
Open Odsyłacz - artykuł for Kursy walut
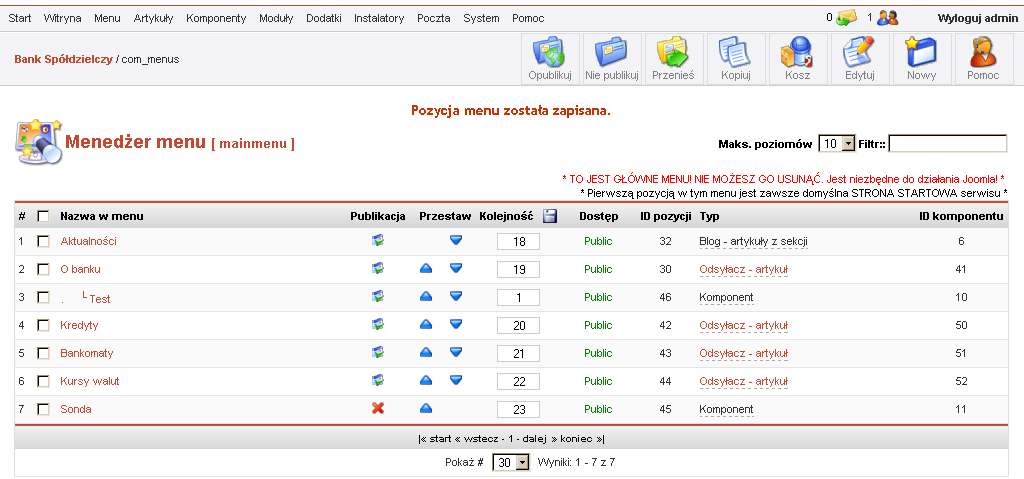(743, 382)
